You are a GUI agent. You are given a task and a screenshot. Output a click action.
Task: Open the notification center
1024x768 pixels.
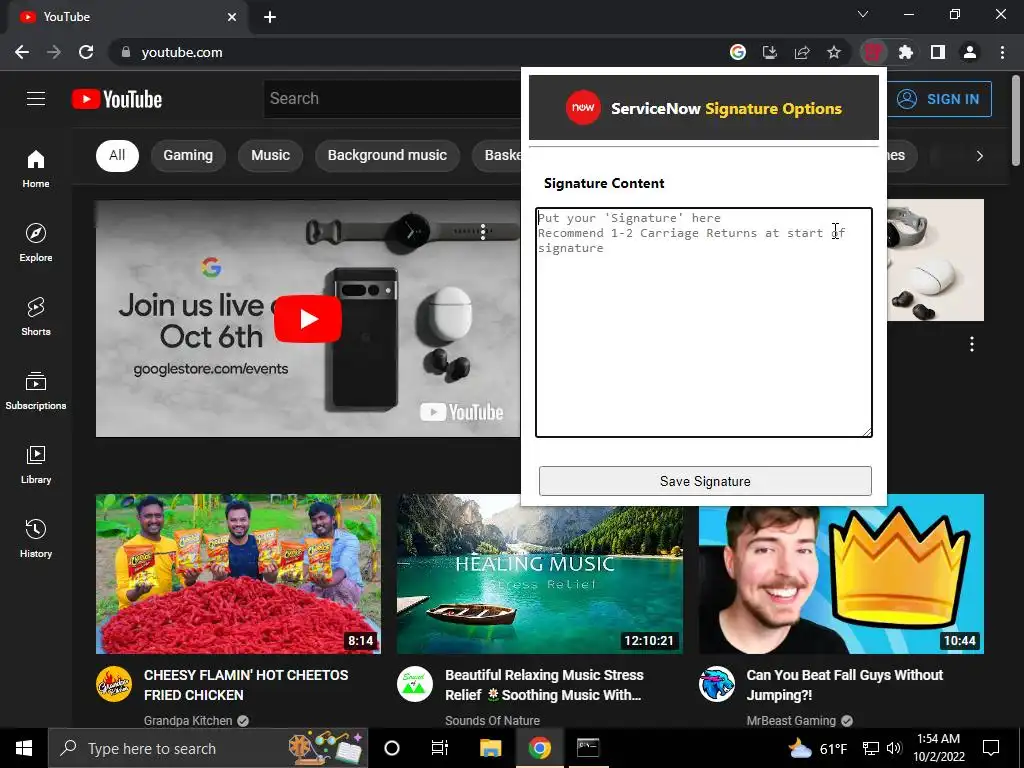pos(991,748)
